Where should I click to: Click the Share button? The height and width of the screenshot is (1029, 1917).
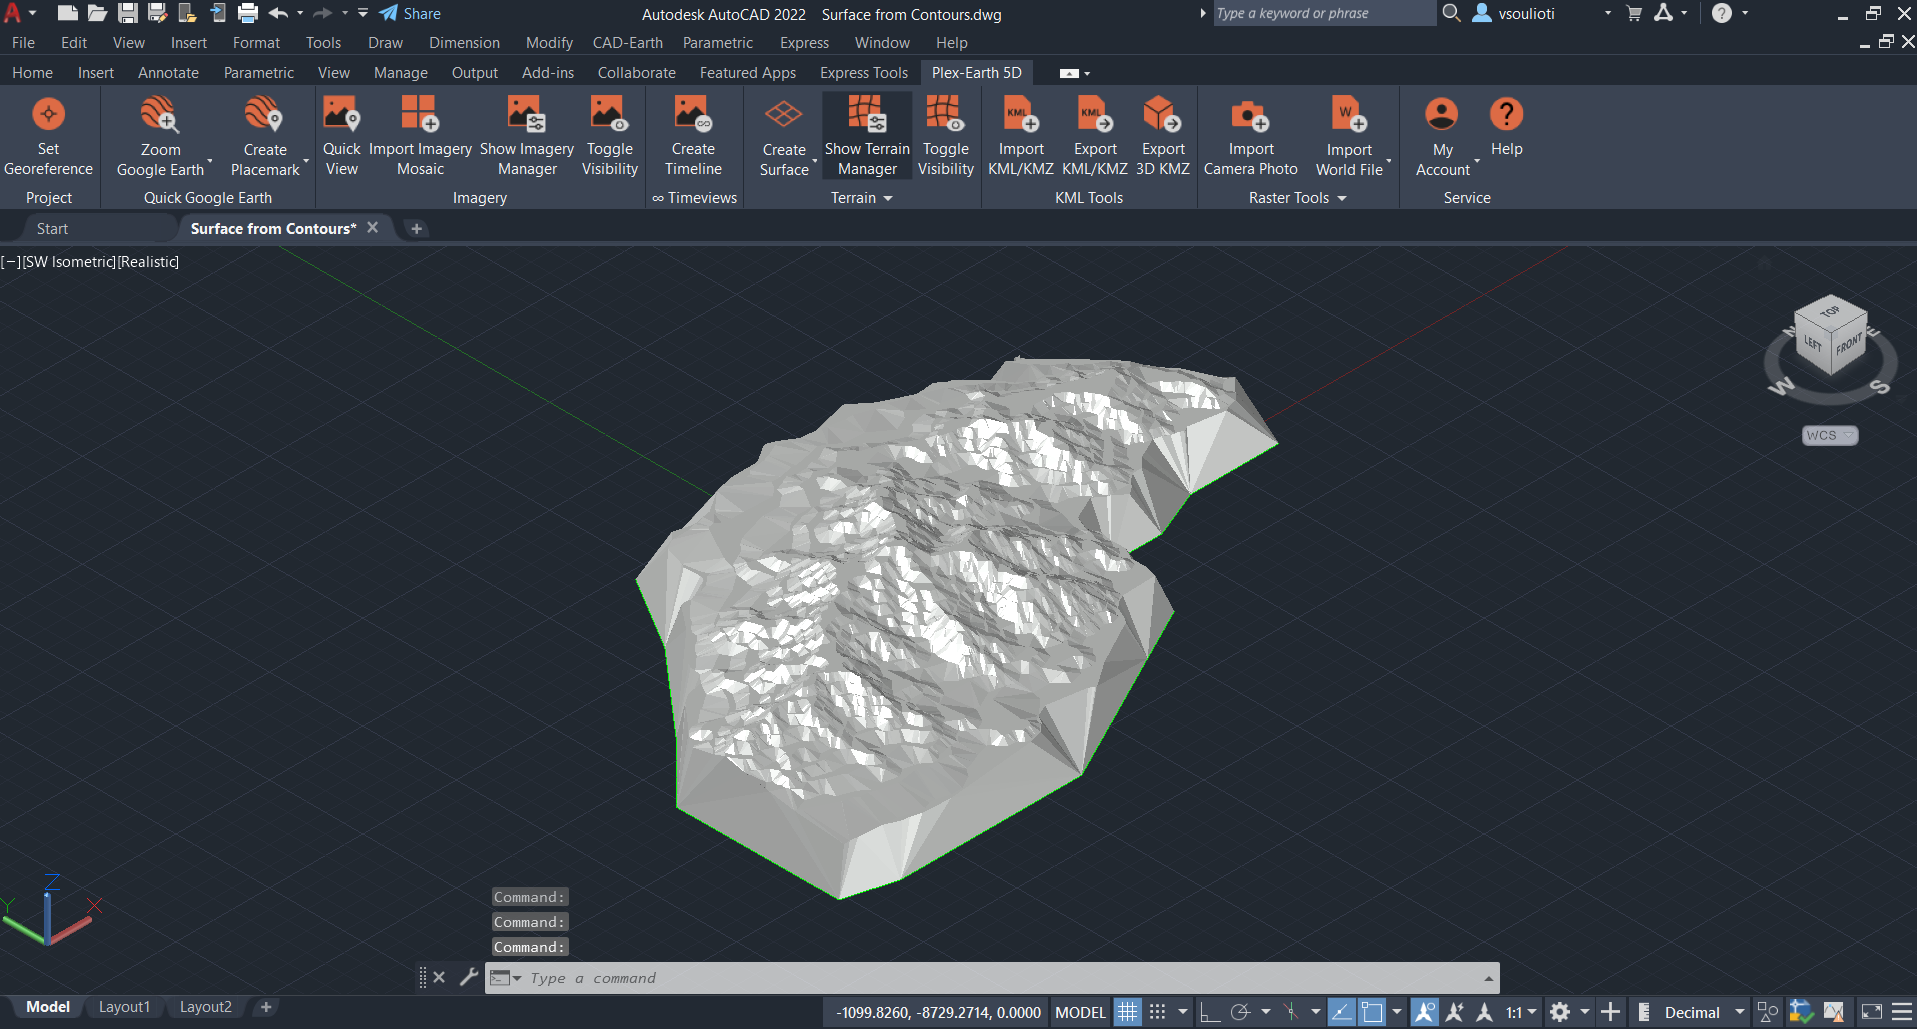click(410, 13)
